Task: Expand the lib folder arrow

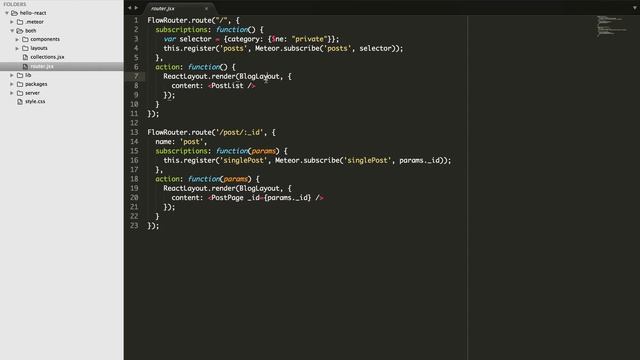Action: (x=12, y=76)
